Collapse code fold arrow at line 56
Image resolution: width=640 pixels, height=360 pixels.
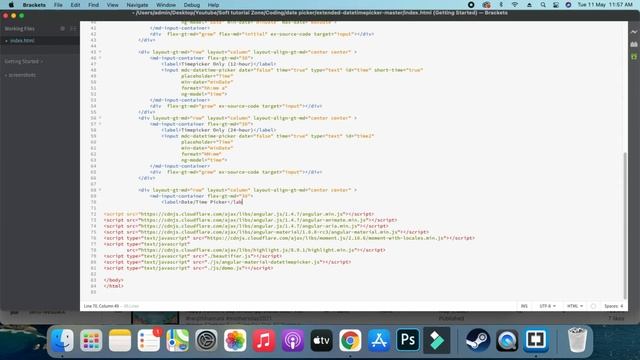100,118
